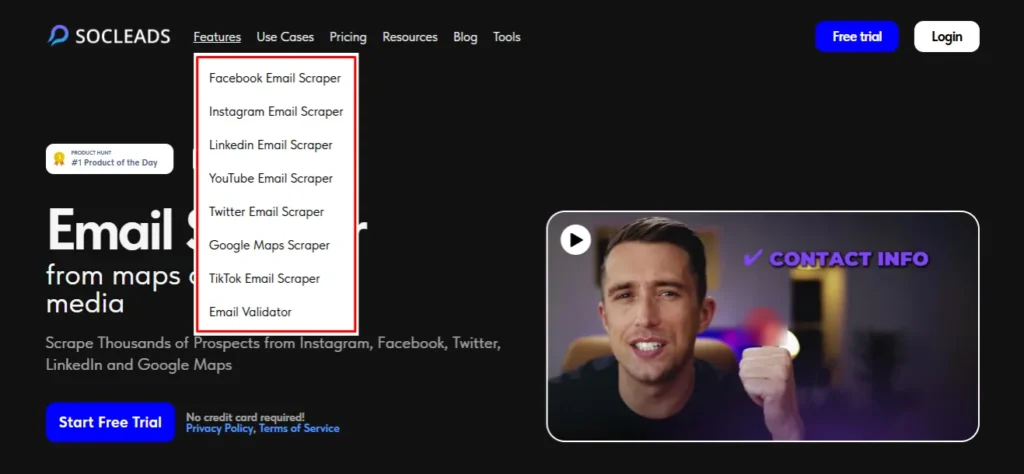
Task: Open the Privacy Policy link
Action: coord(221,428)
